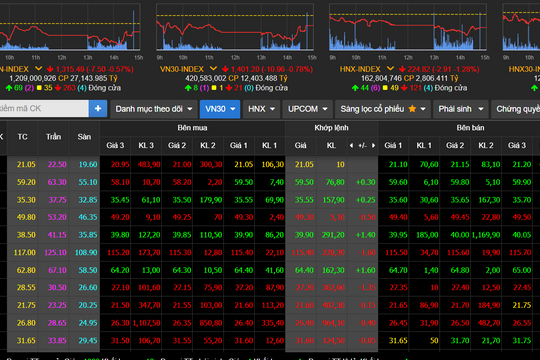
Task: Click floor price 46.35
Action: 88,217
